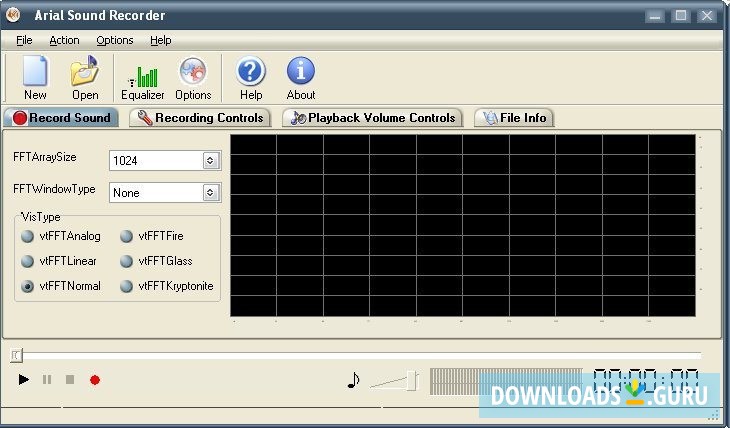Click the VisType group label

41,217
